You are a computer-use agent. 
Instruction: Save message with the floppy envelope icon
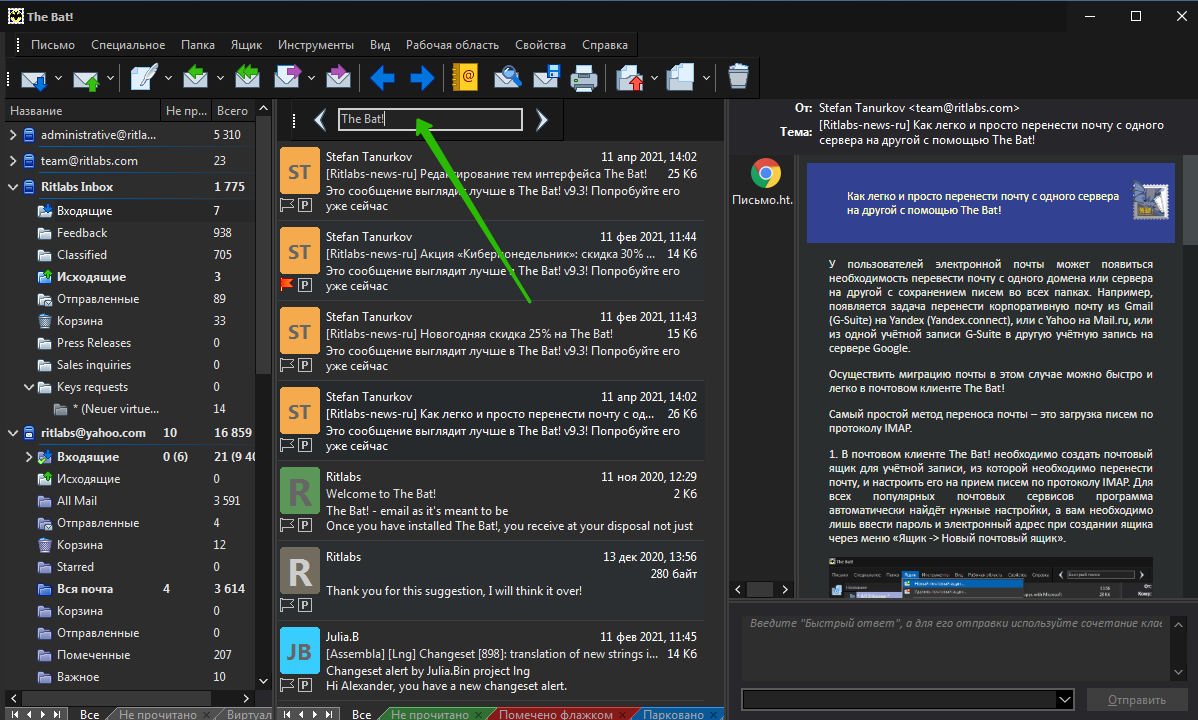pyautogui.click(x=546, y=78)
